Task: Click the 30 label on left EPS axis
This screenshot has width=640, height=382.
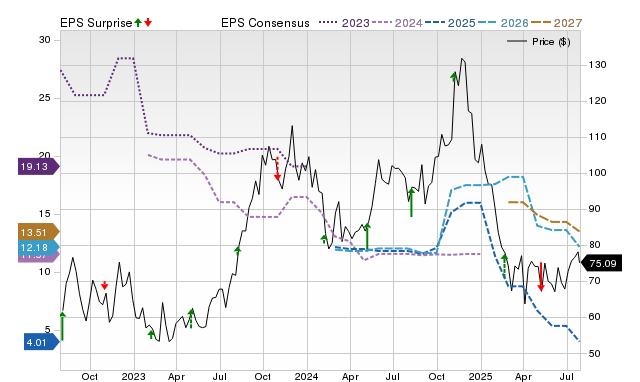Action: [x=45, y=40]
